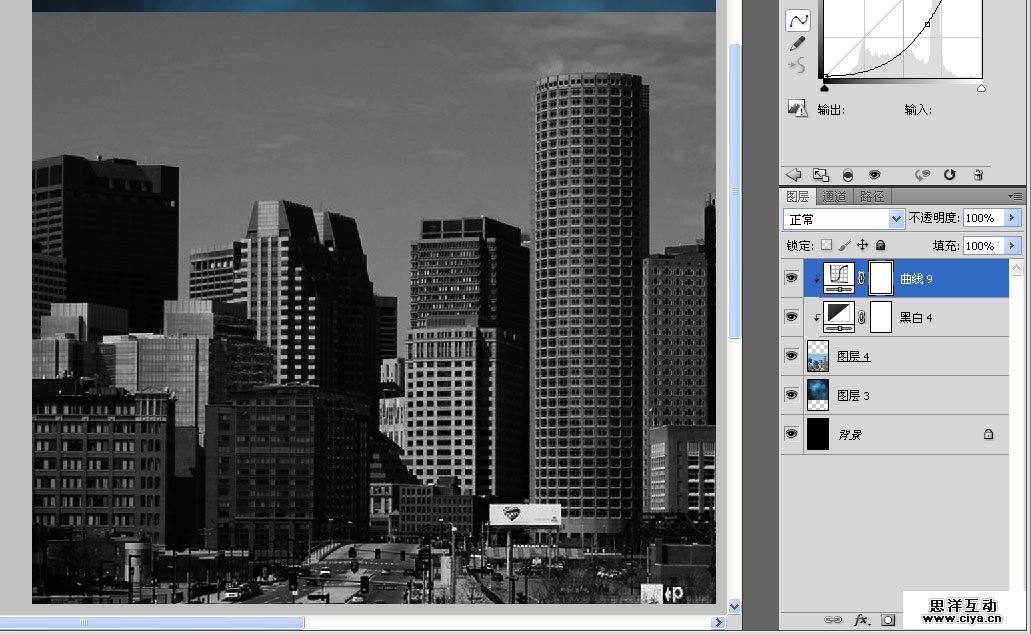Delete the adjustment layer via trash icon
This screenshot has width=1031, height=634.
(978, 174)
